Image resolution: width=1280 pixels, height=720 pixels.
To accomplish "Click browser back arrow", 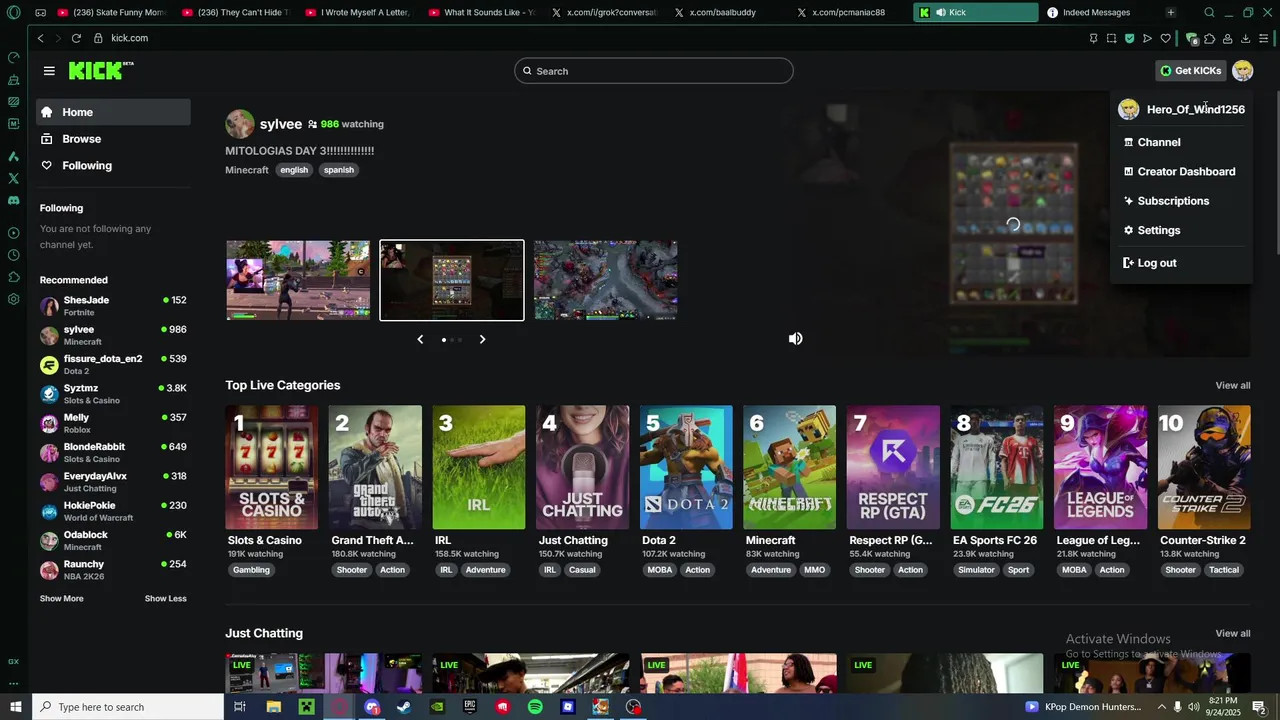I will (x=40, y=38).
